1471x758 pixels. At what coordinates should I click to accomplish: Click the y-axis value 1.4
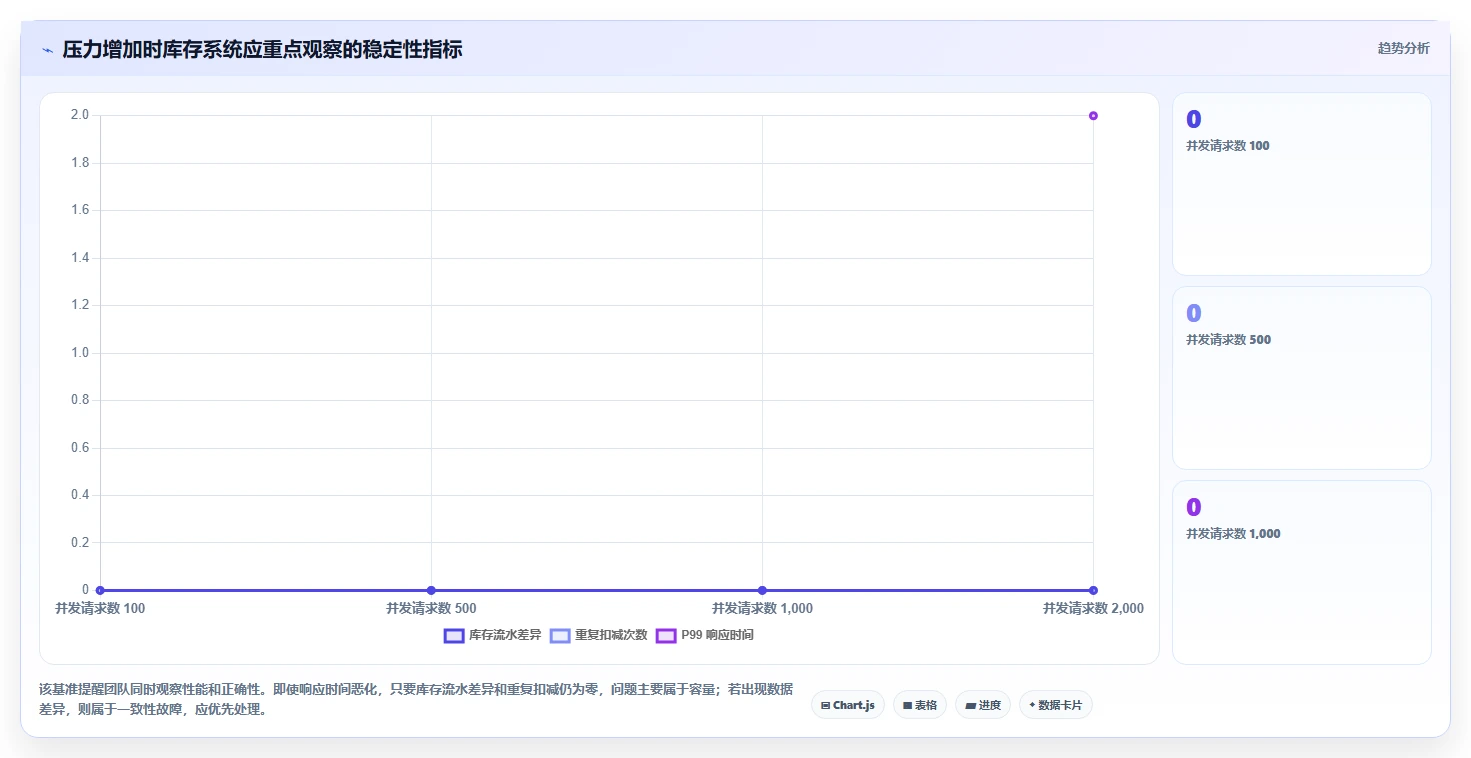click(80, 258)
